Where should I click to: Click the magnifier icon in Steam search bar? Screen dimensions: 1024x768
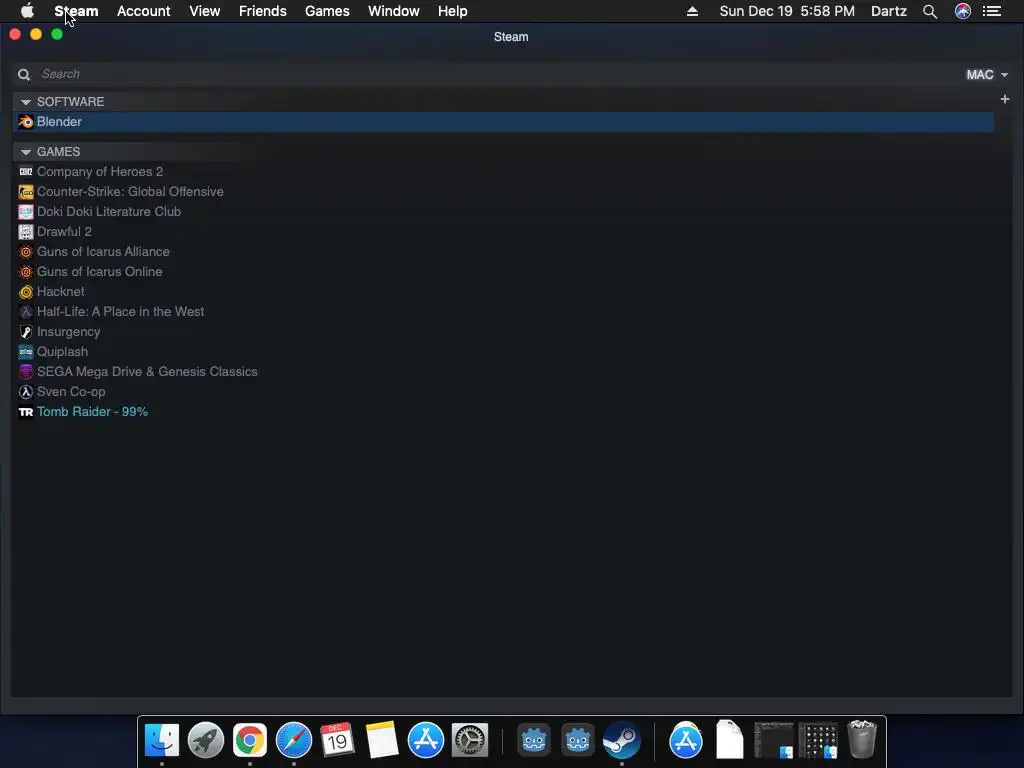24,74
